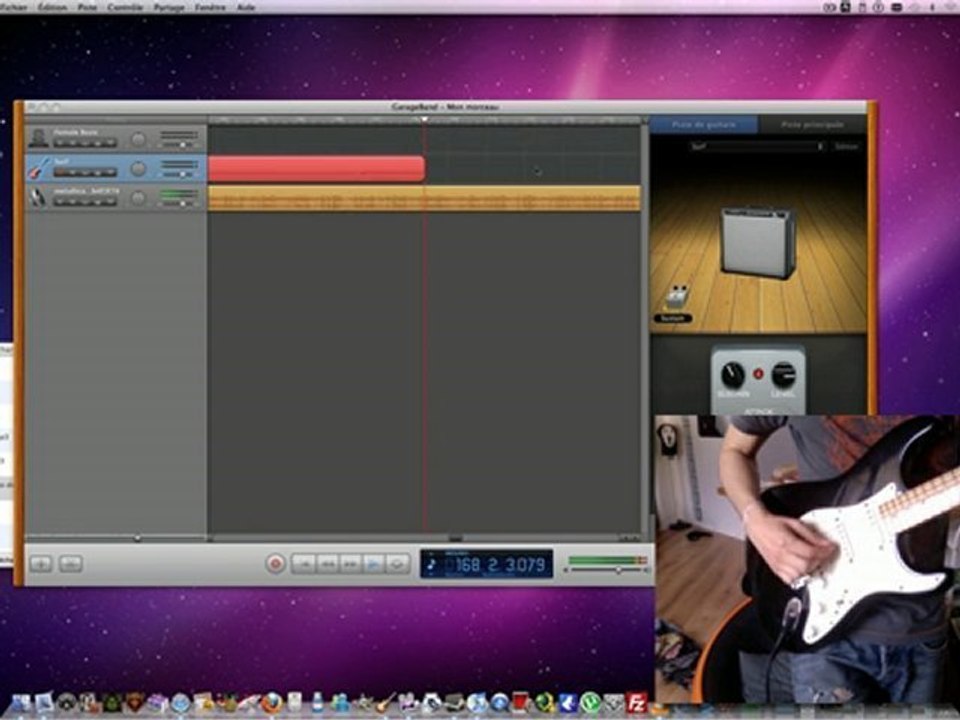960x720 pixels.
Task: Switch to the Piste de guitare tab
Action: pos(703,125)
